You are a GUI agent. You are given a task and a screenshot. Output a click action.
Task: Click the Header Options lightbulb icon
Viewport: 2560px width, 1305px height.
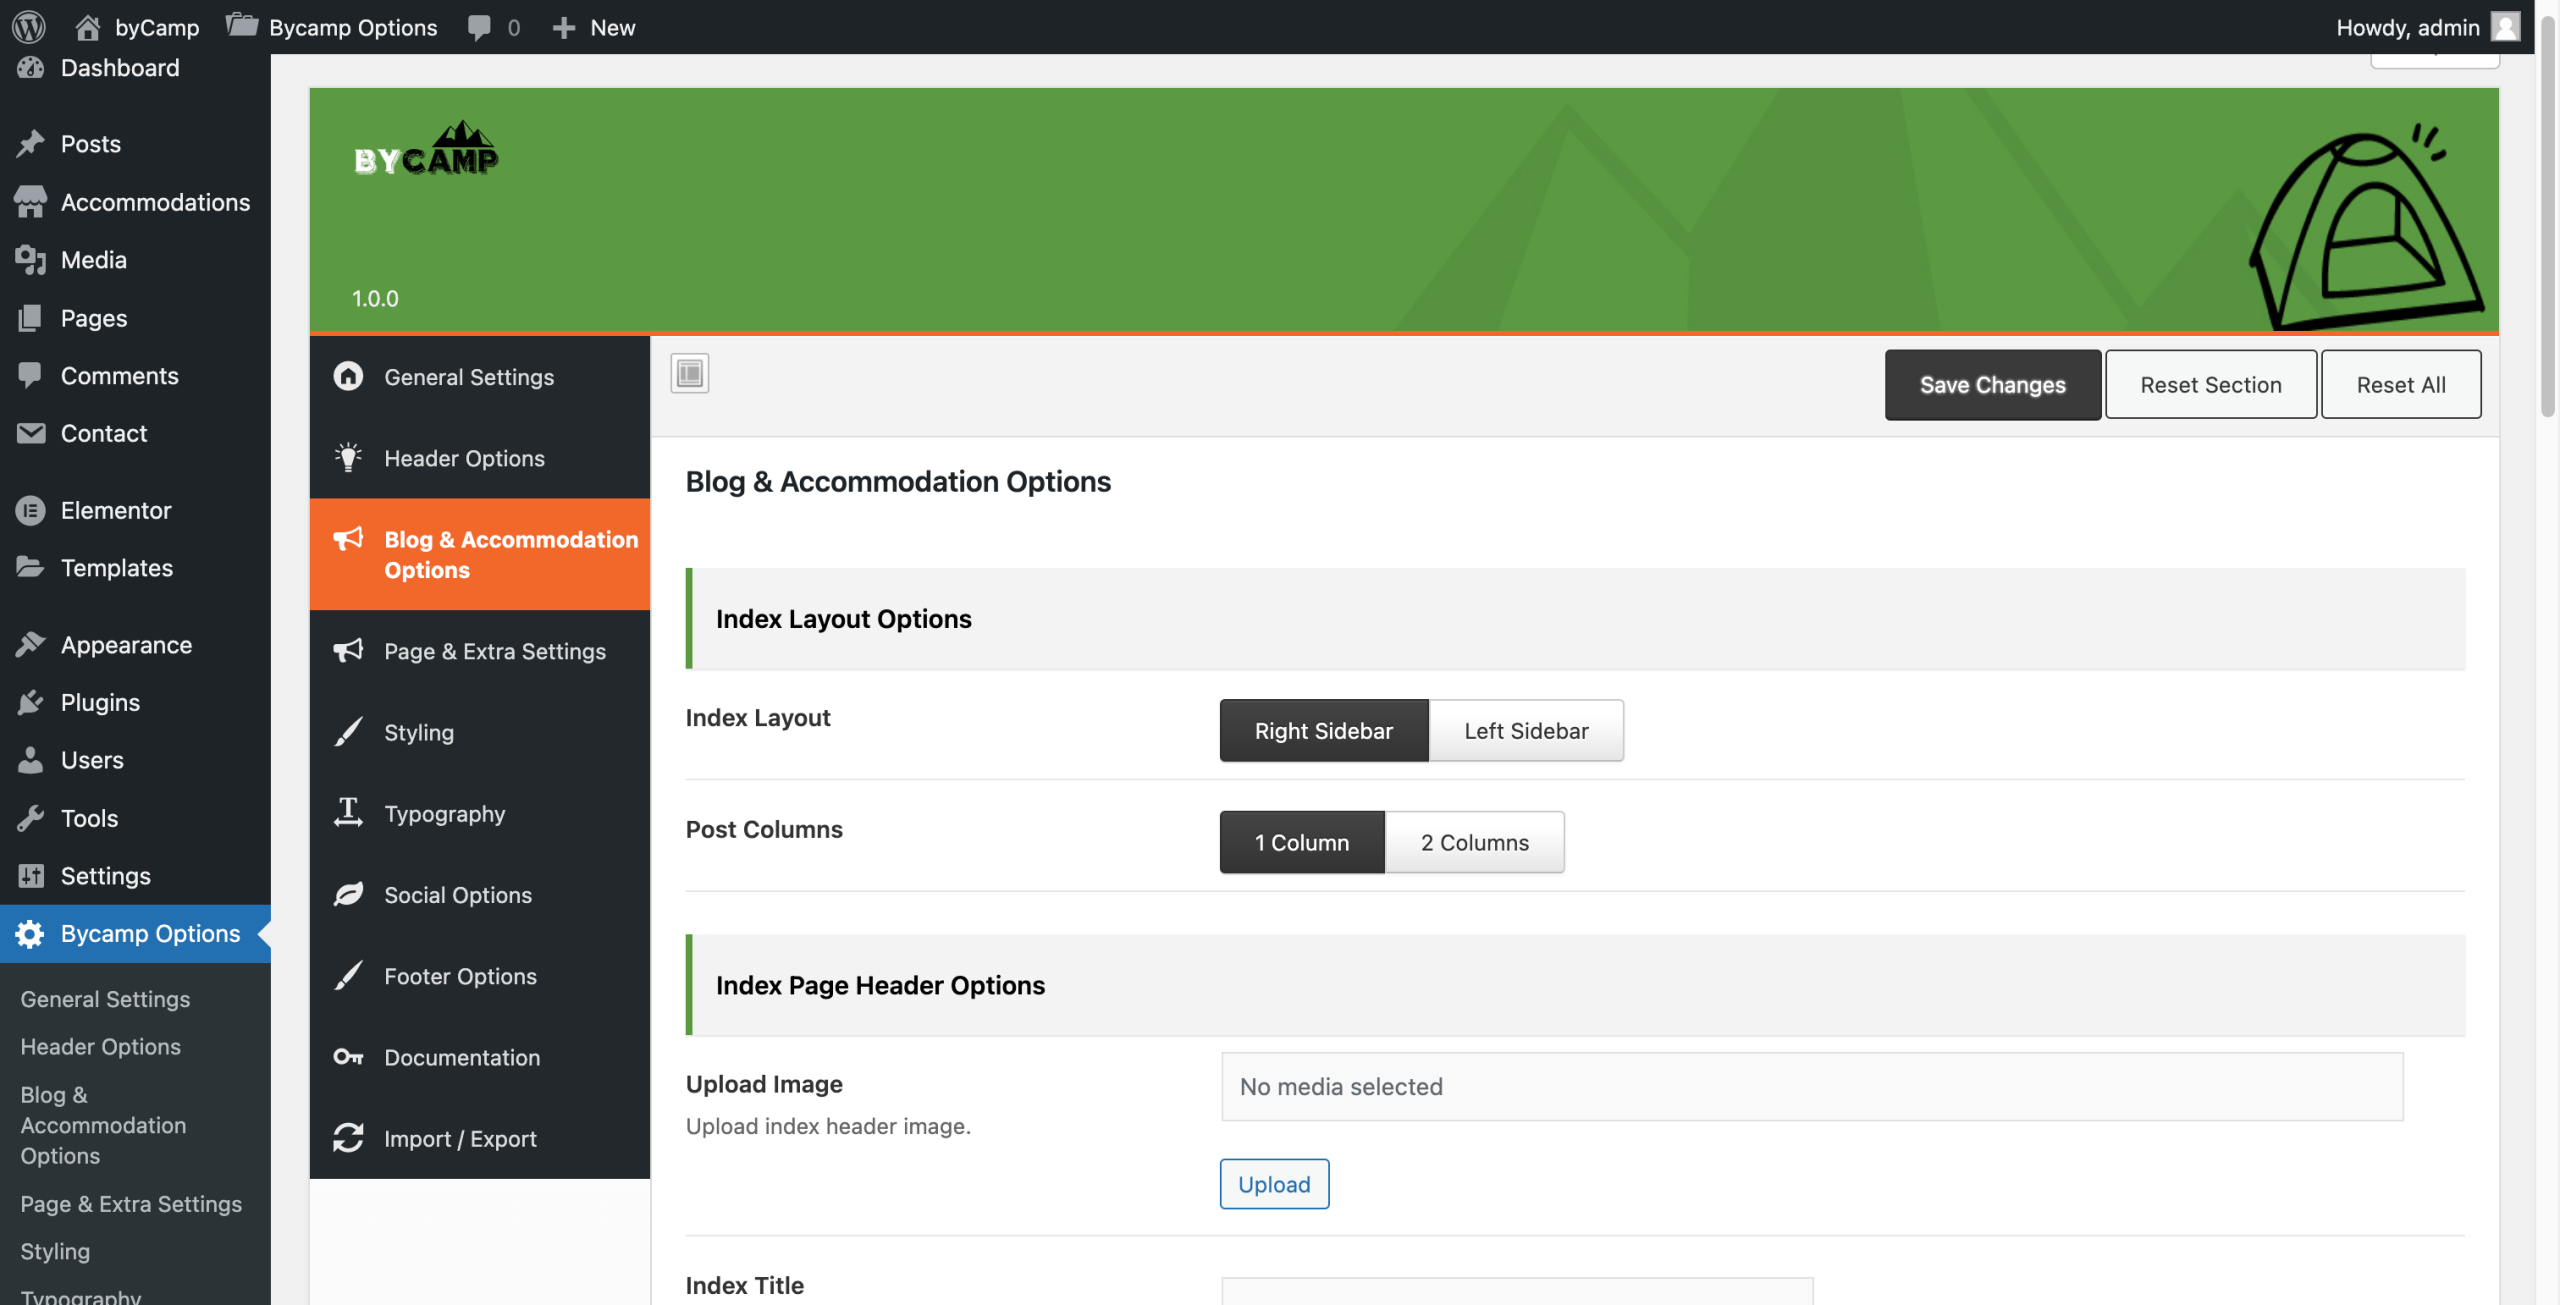coord(348,457)
